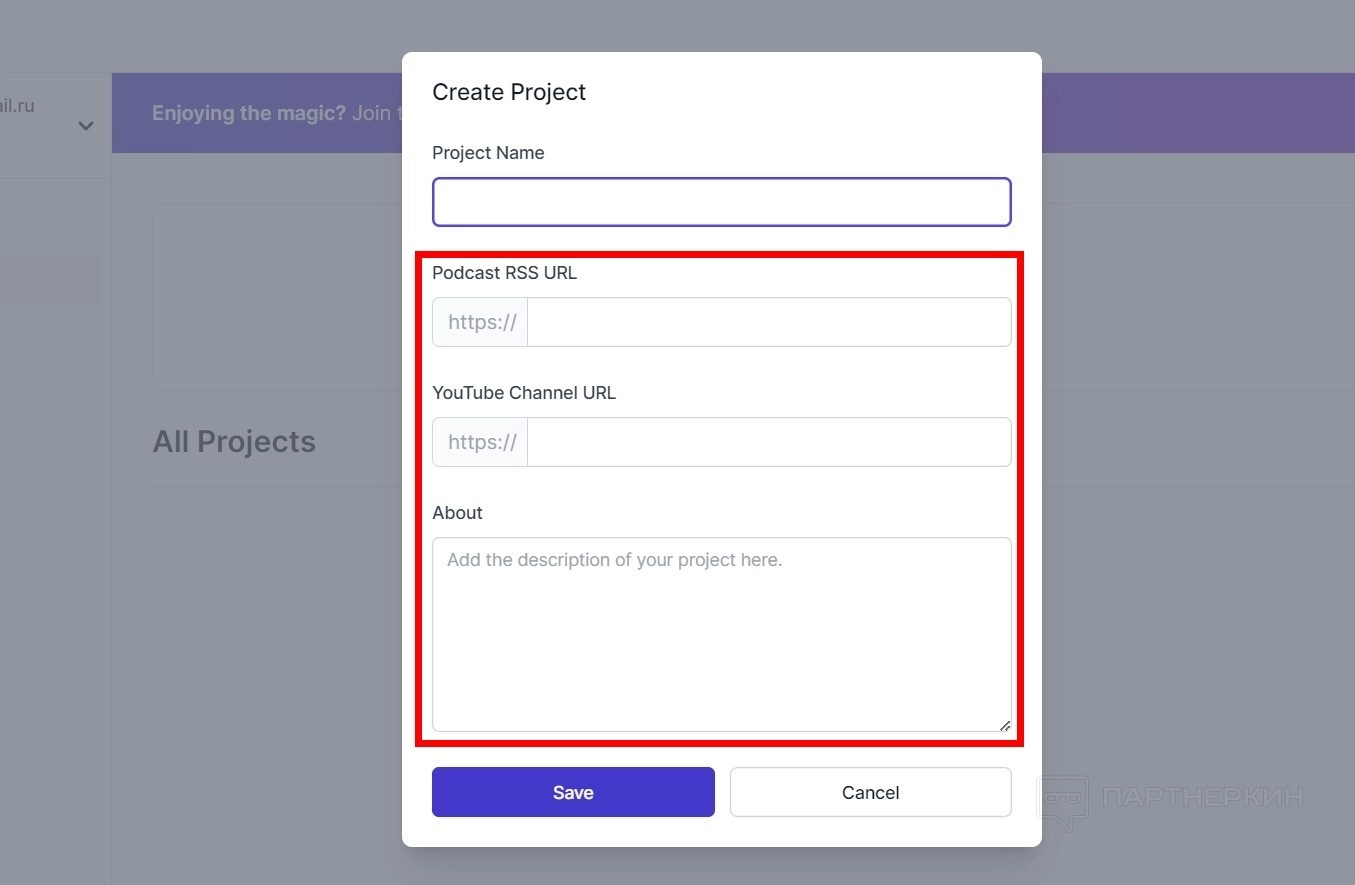The width and height of the screenshot is (1355, 885).
Task: Select the Podcast RSS URL label
Action: (x=504, y=273)
